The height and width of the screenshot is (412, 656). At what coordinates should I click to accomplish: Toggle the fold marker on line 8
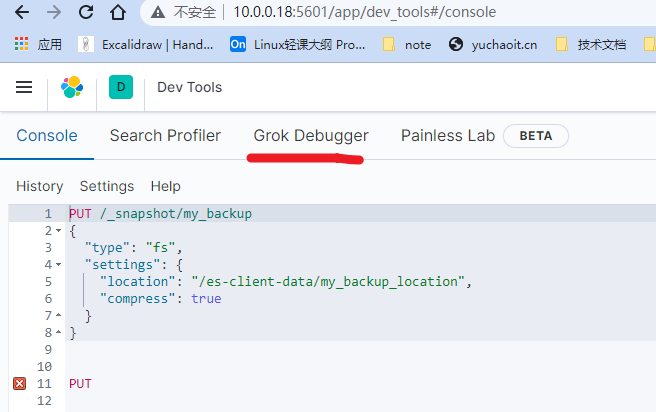tap(59, 333)
